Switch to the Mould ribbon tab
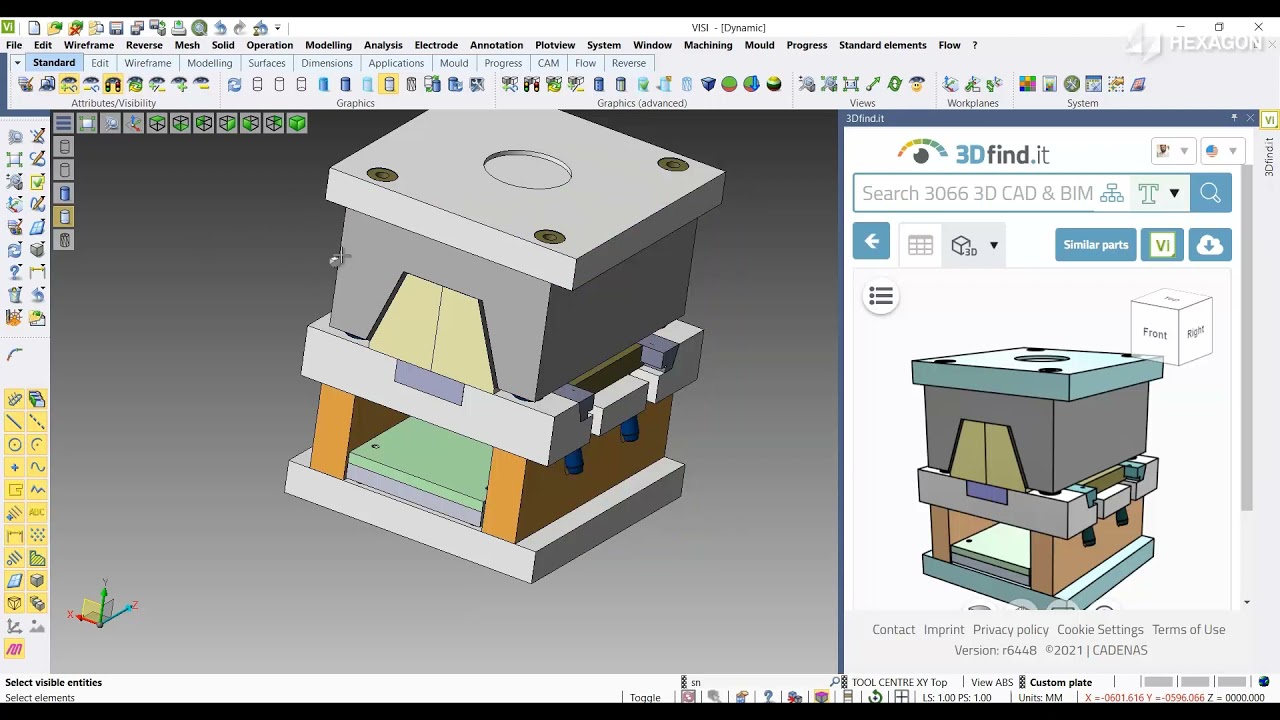Image resolution: width=1280 pixels, height=720 pixels. point(454,63)
